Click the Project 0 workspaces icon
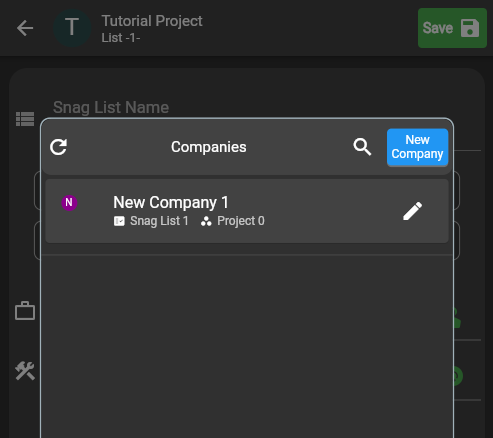Screen dimensions: 493x438 point(206,221)
